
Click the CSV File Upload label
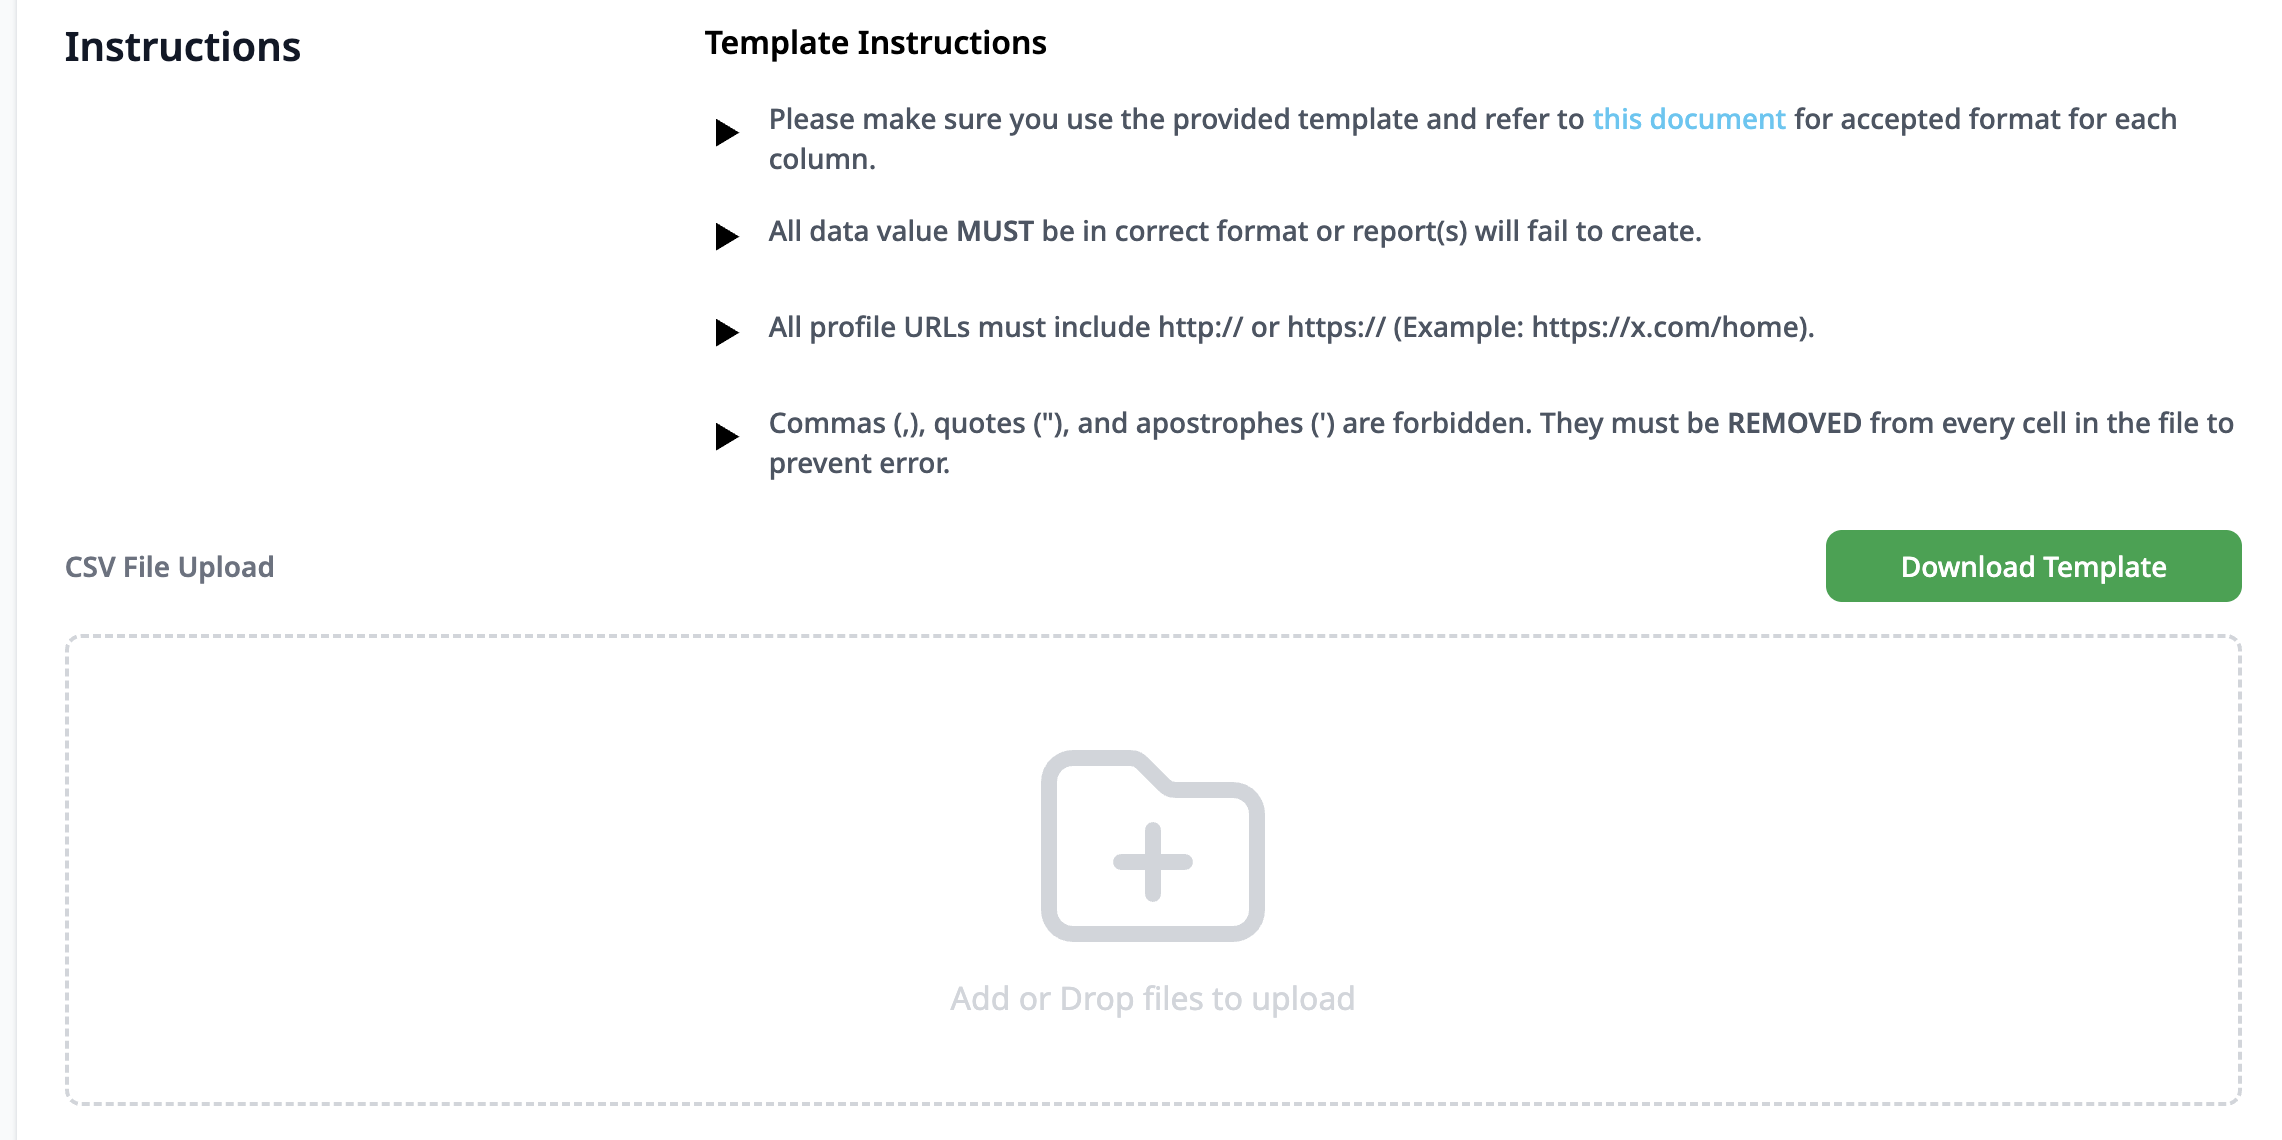[x=168, y=565]
